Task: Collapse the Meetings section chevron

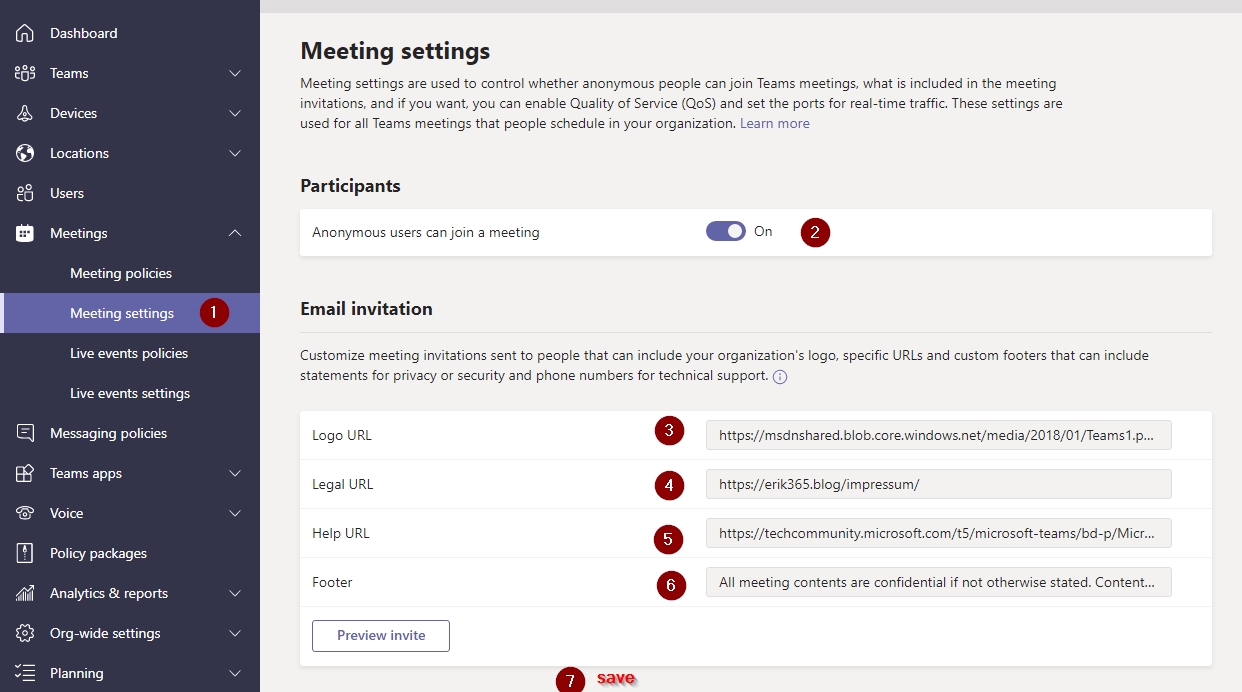Action: pyautogui.click(x=235, y=233)
